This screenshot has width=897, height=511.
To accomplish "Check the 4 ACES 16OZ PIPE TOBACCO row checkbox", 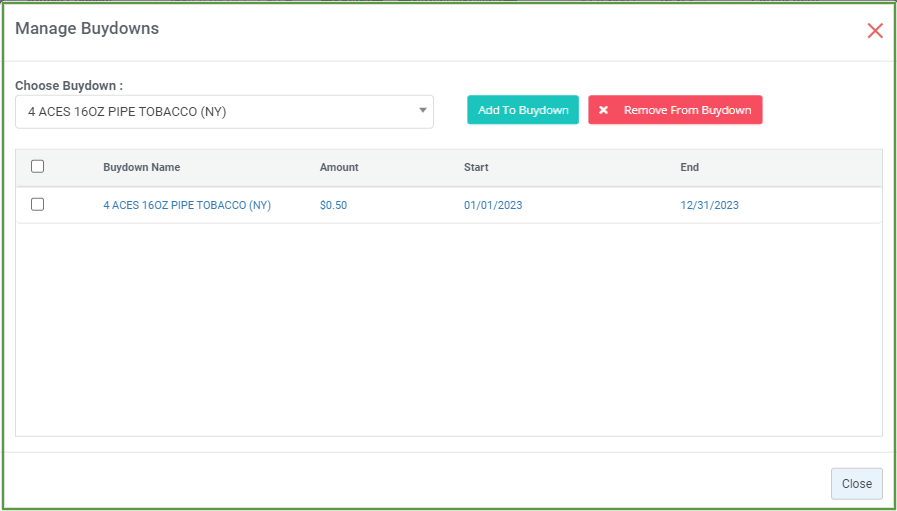I will pos(37,204).
